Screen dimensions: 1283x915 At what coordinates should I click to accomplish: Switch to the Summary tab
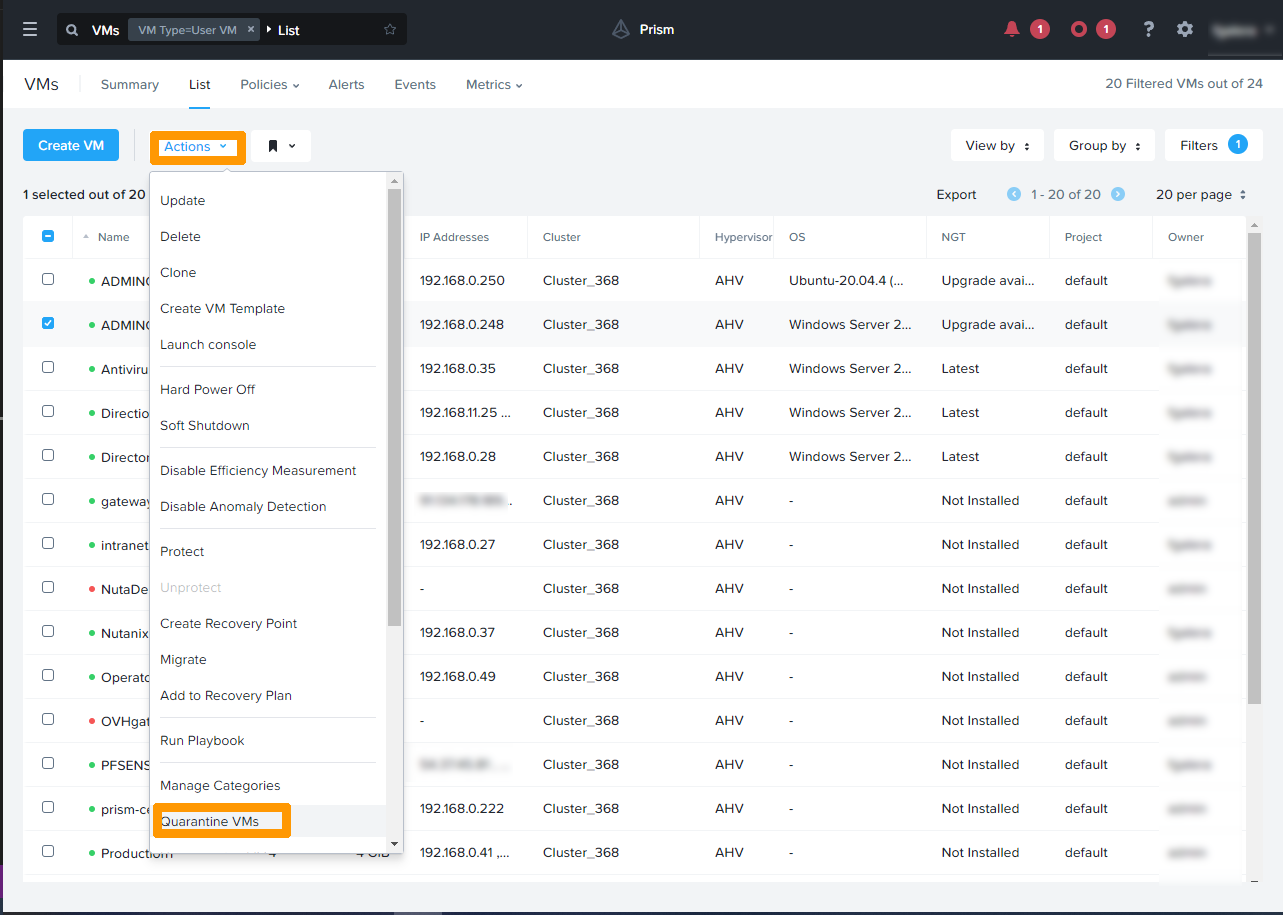click(x=129, y=84)
